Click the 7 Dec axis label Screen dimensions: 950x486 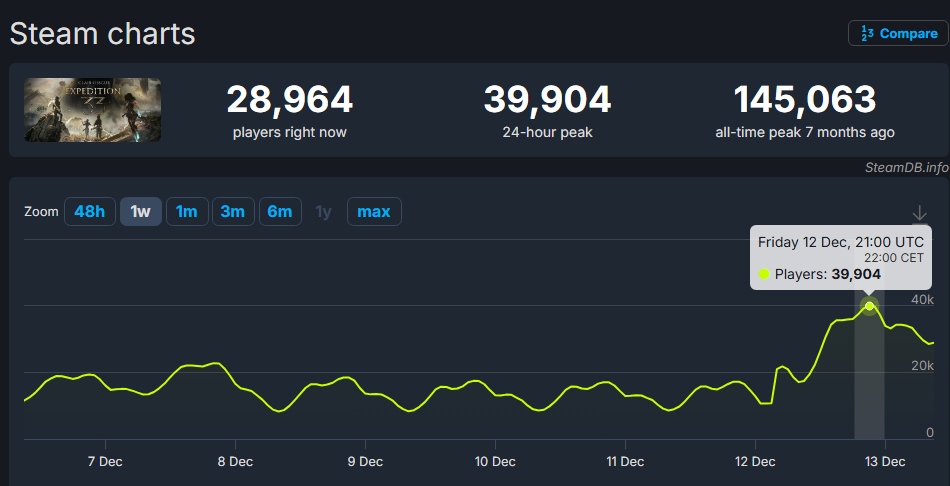[x=105, y=461]
